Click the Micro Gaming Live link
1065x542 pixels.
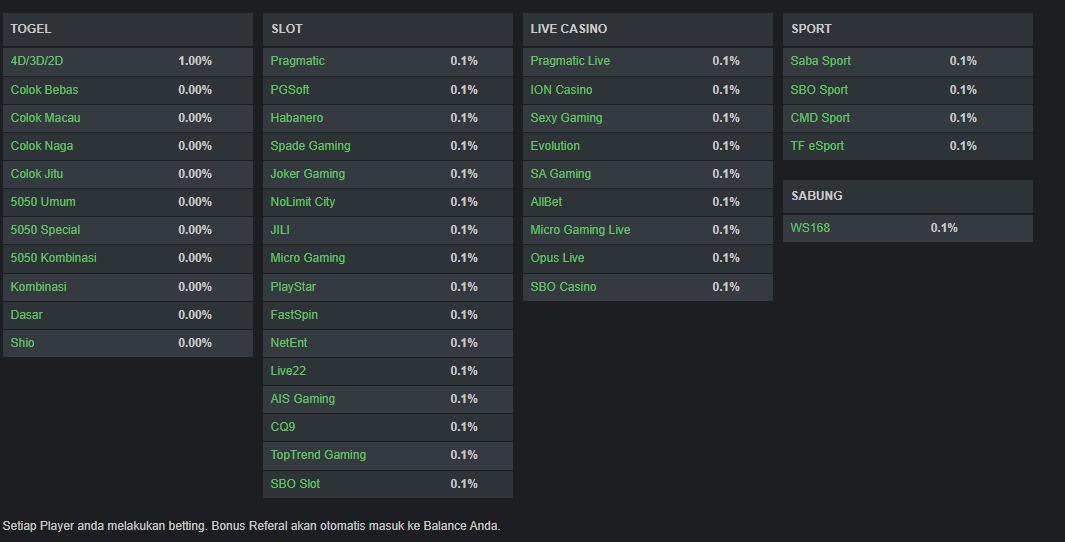point(580,230)
